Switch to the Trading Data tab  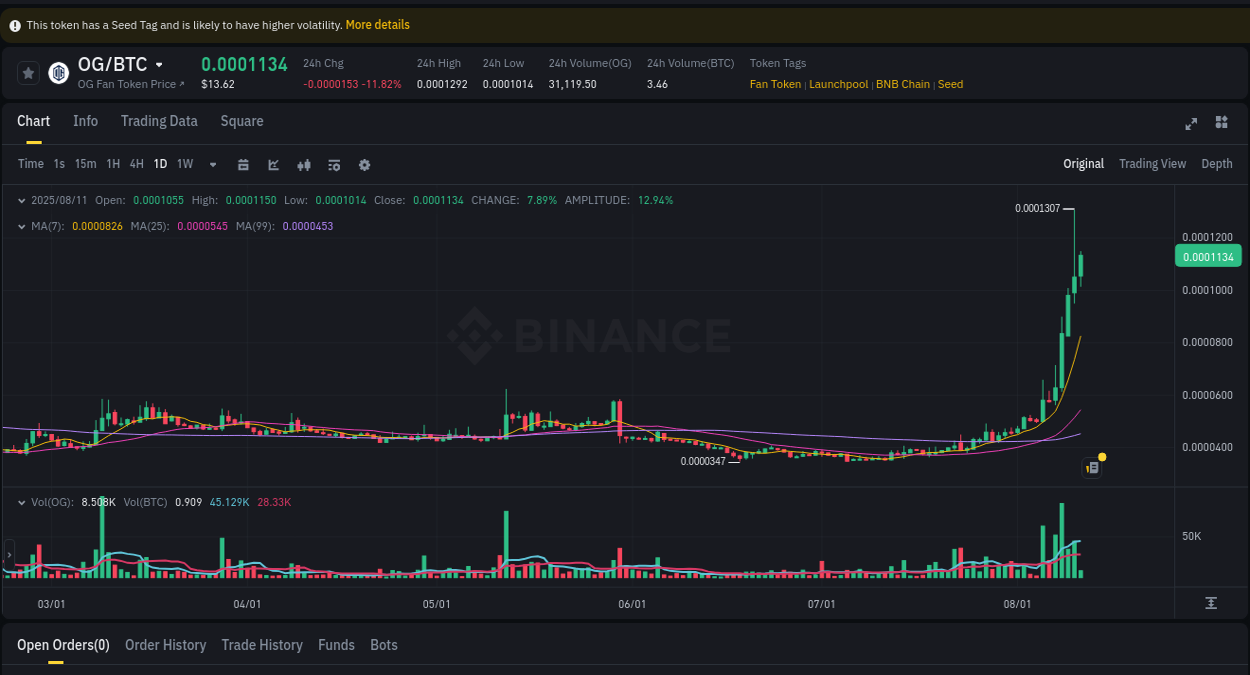click(159, 121)
